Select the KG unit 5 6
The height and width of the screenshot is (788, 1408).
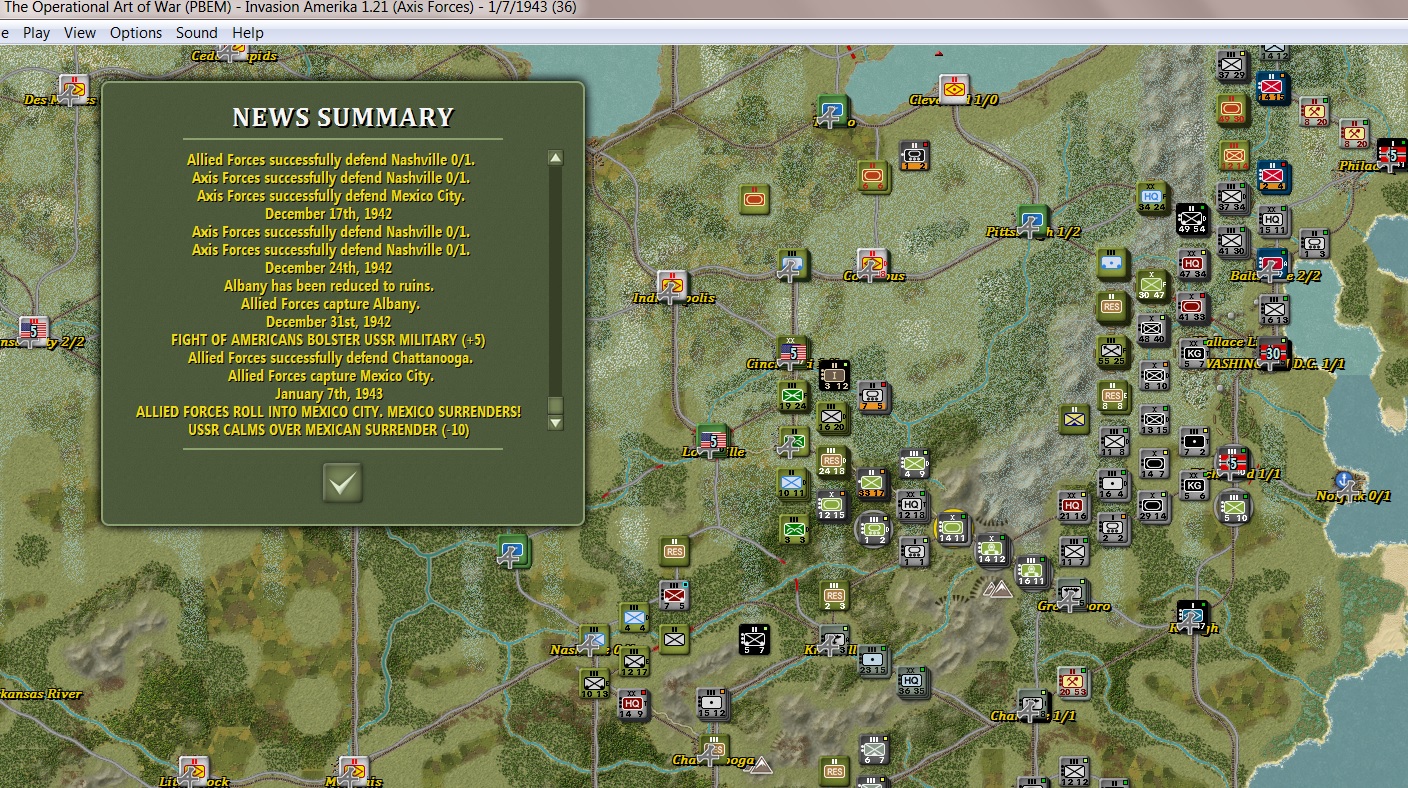1193,486
